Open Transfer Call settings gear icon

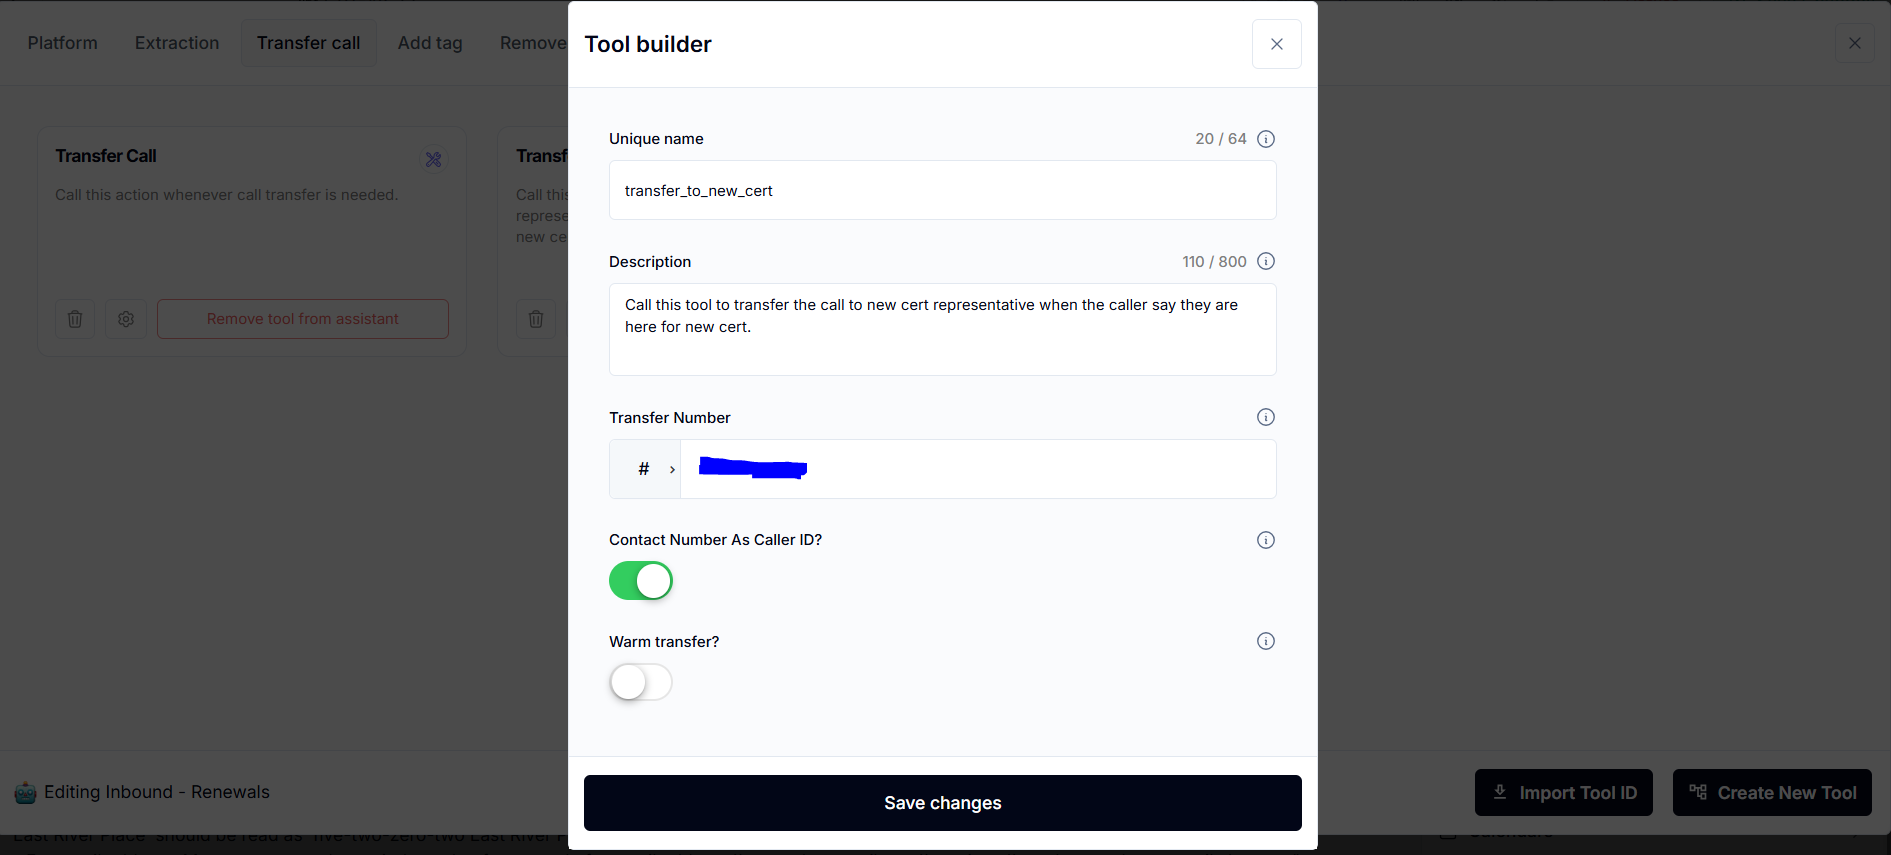coord(126,319)
